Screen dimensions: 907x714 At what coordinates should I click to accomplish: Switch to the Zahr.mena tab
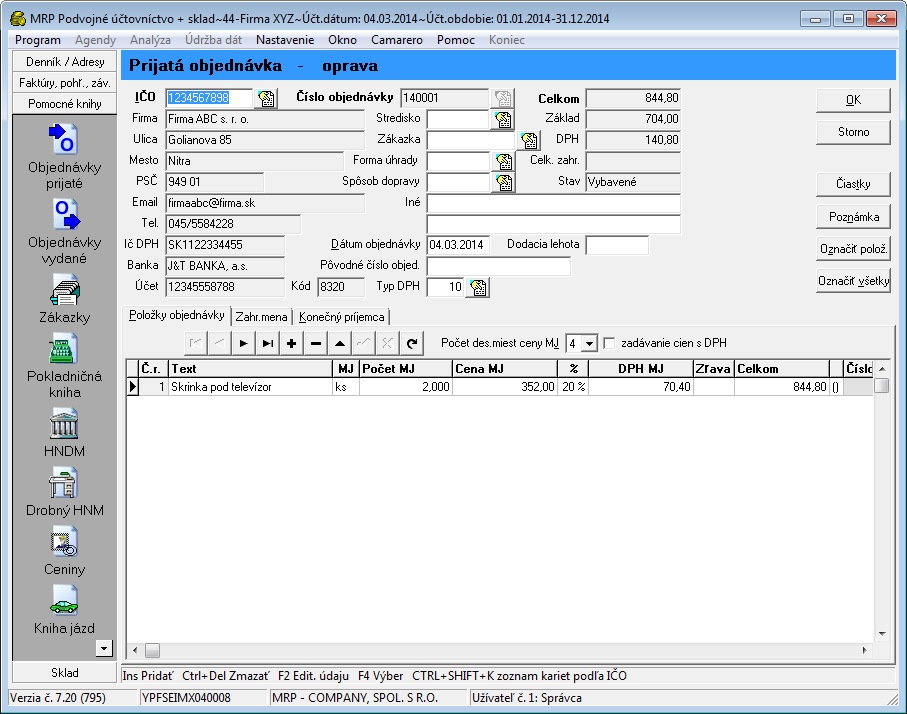click(261, 316)
